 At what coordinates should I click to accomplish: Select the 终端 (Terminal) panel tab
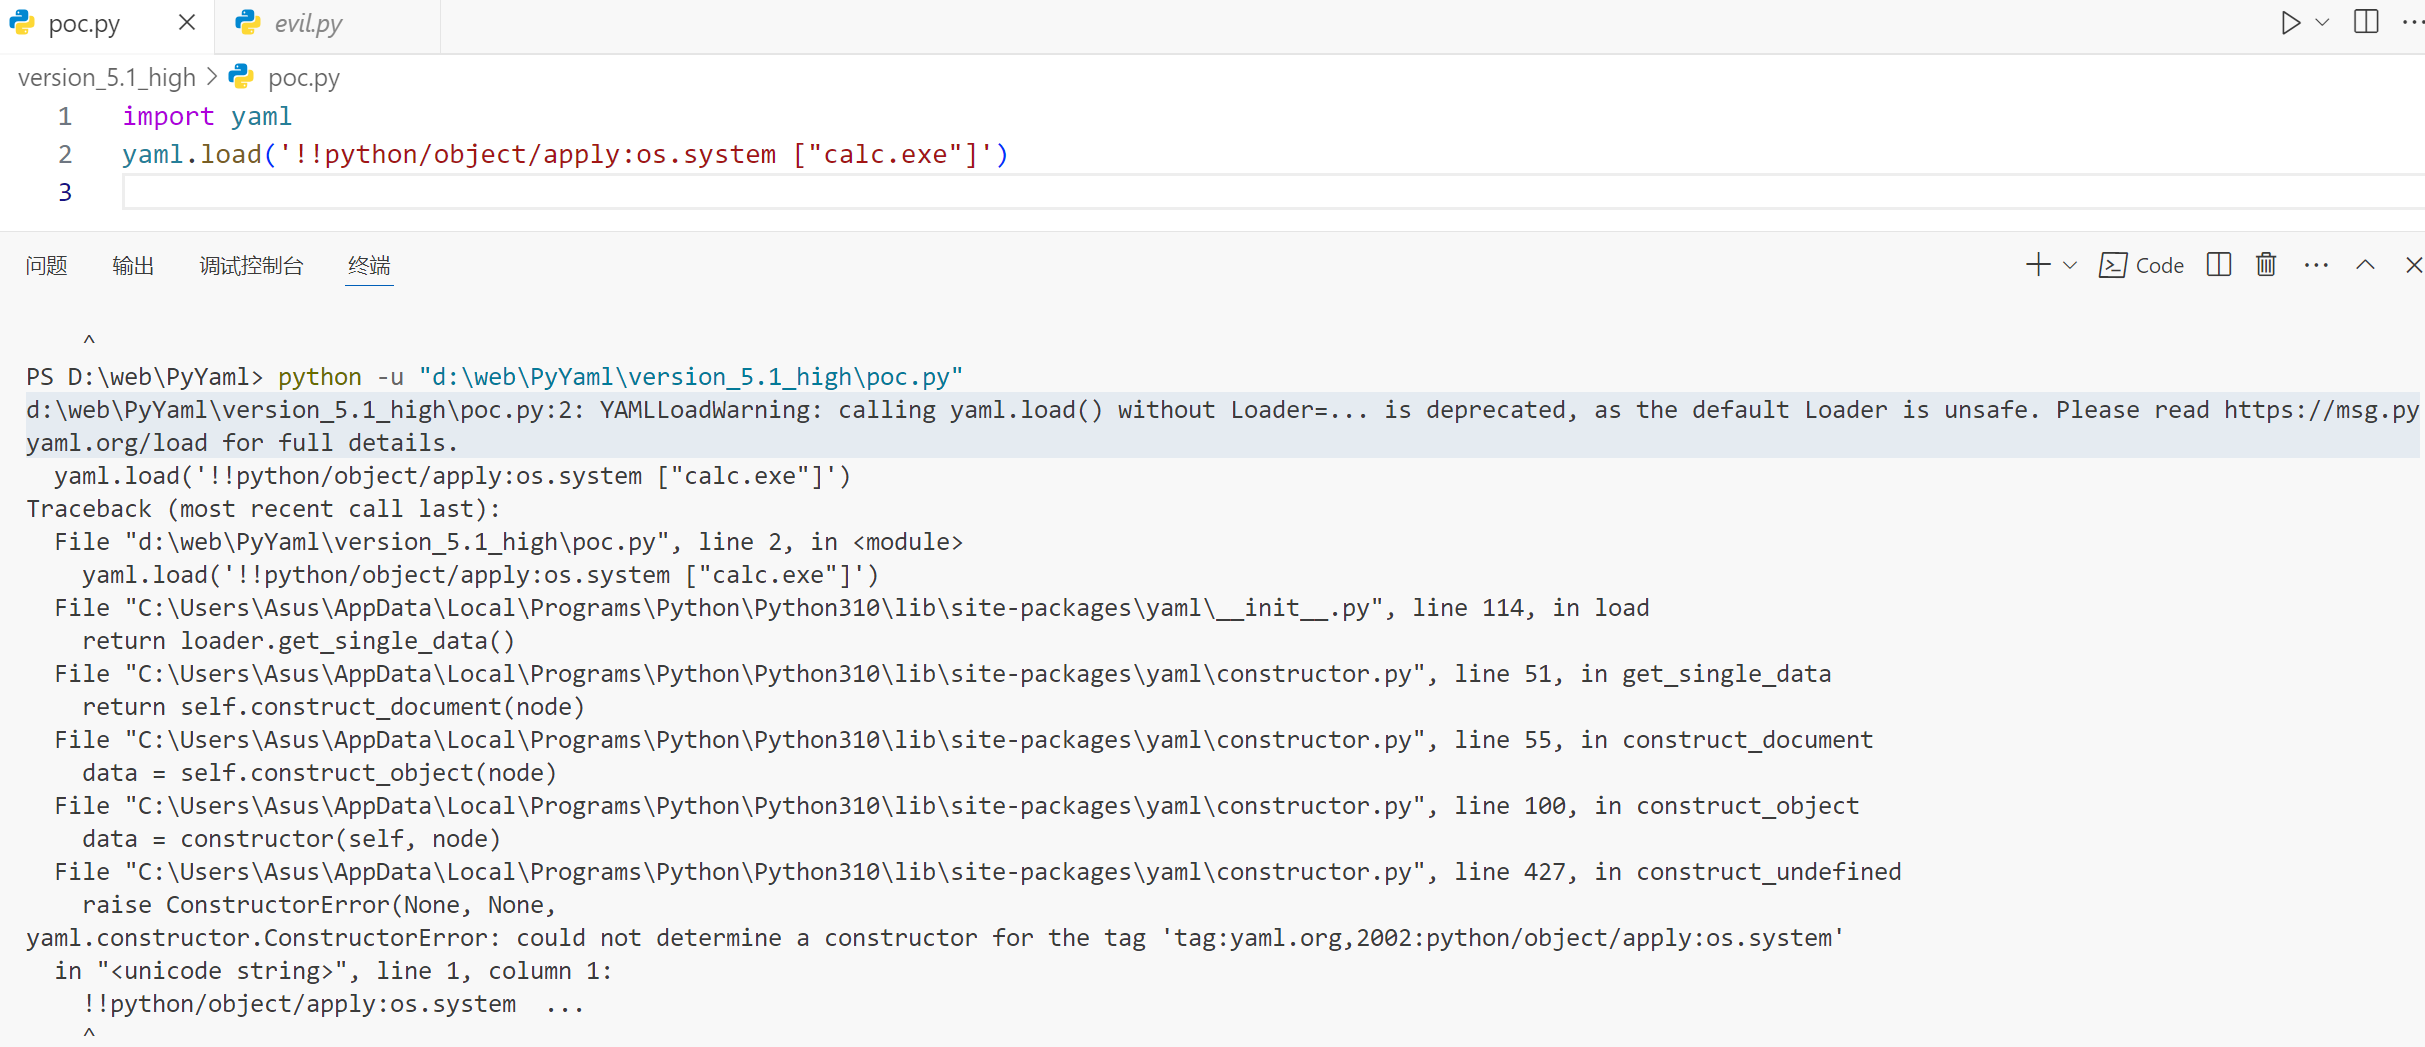(x=369, y=265)
